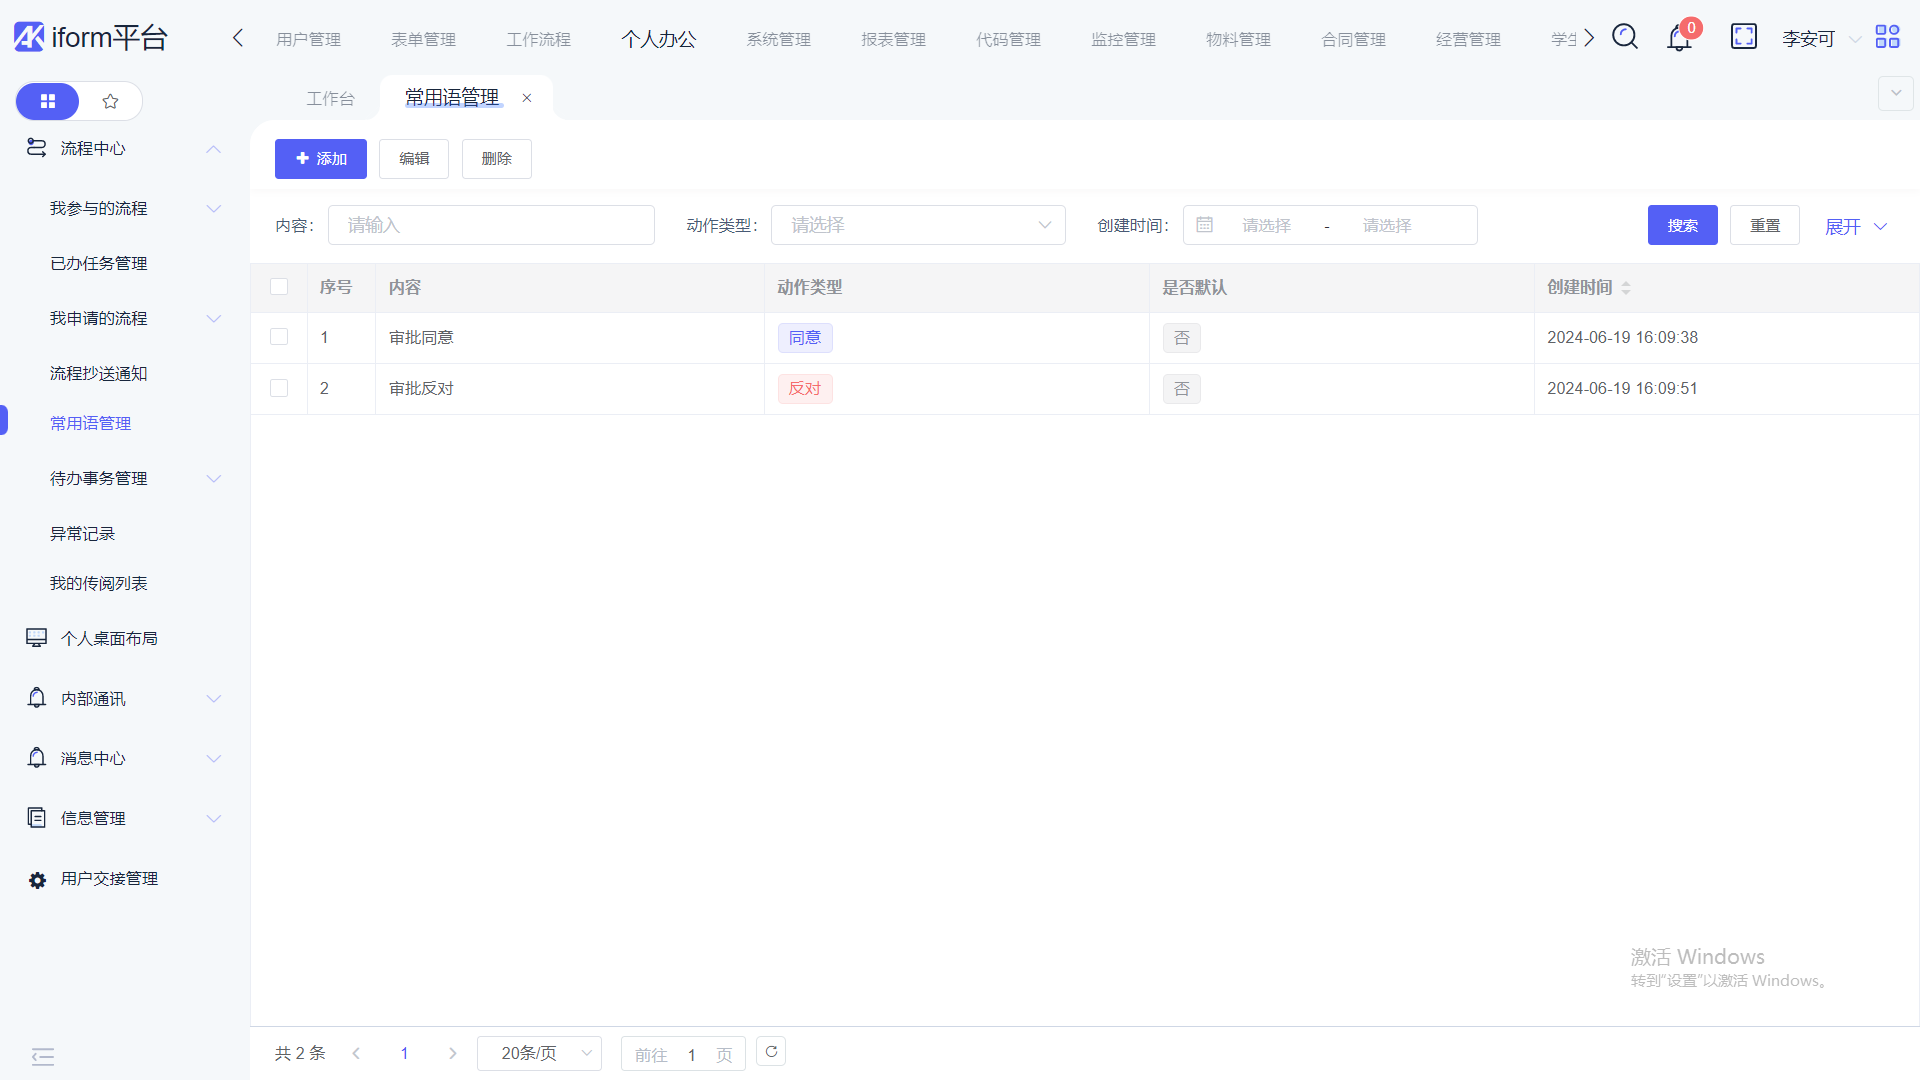
Task: Click the 添加 button
Action: click(x=320, y=159)
